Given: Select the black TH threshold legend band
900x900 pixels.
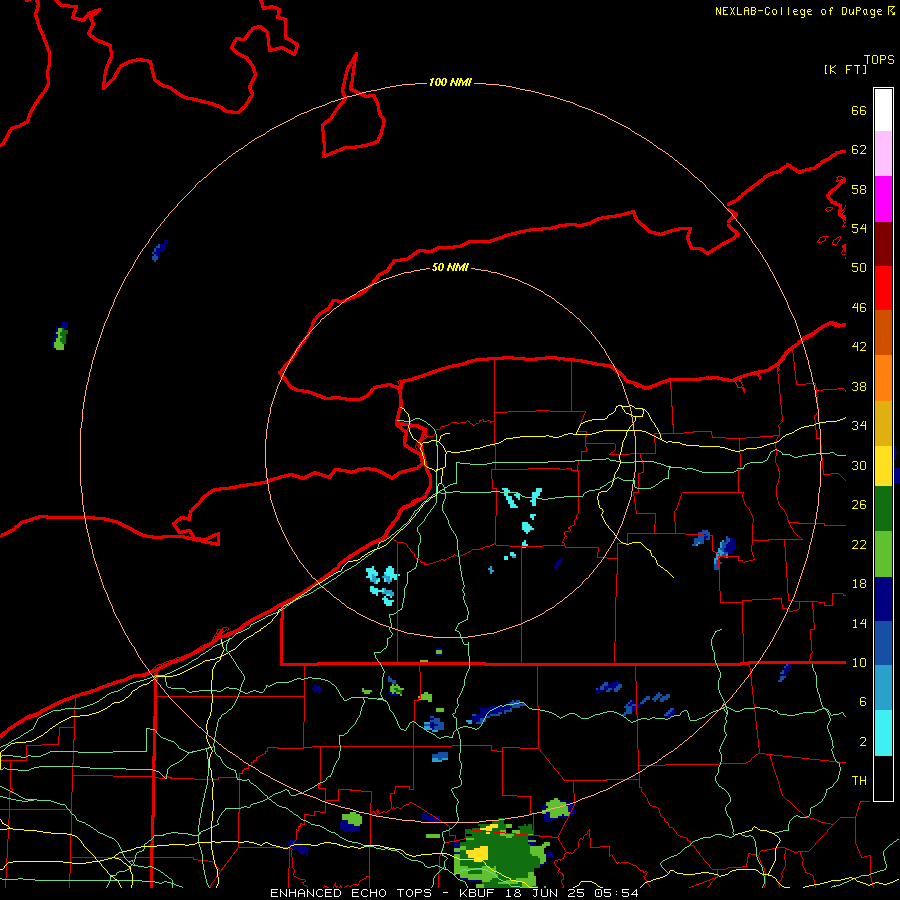Looking at the screenshot, I should [883, 778].
